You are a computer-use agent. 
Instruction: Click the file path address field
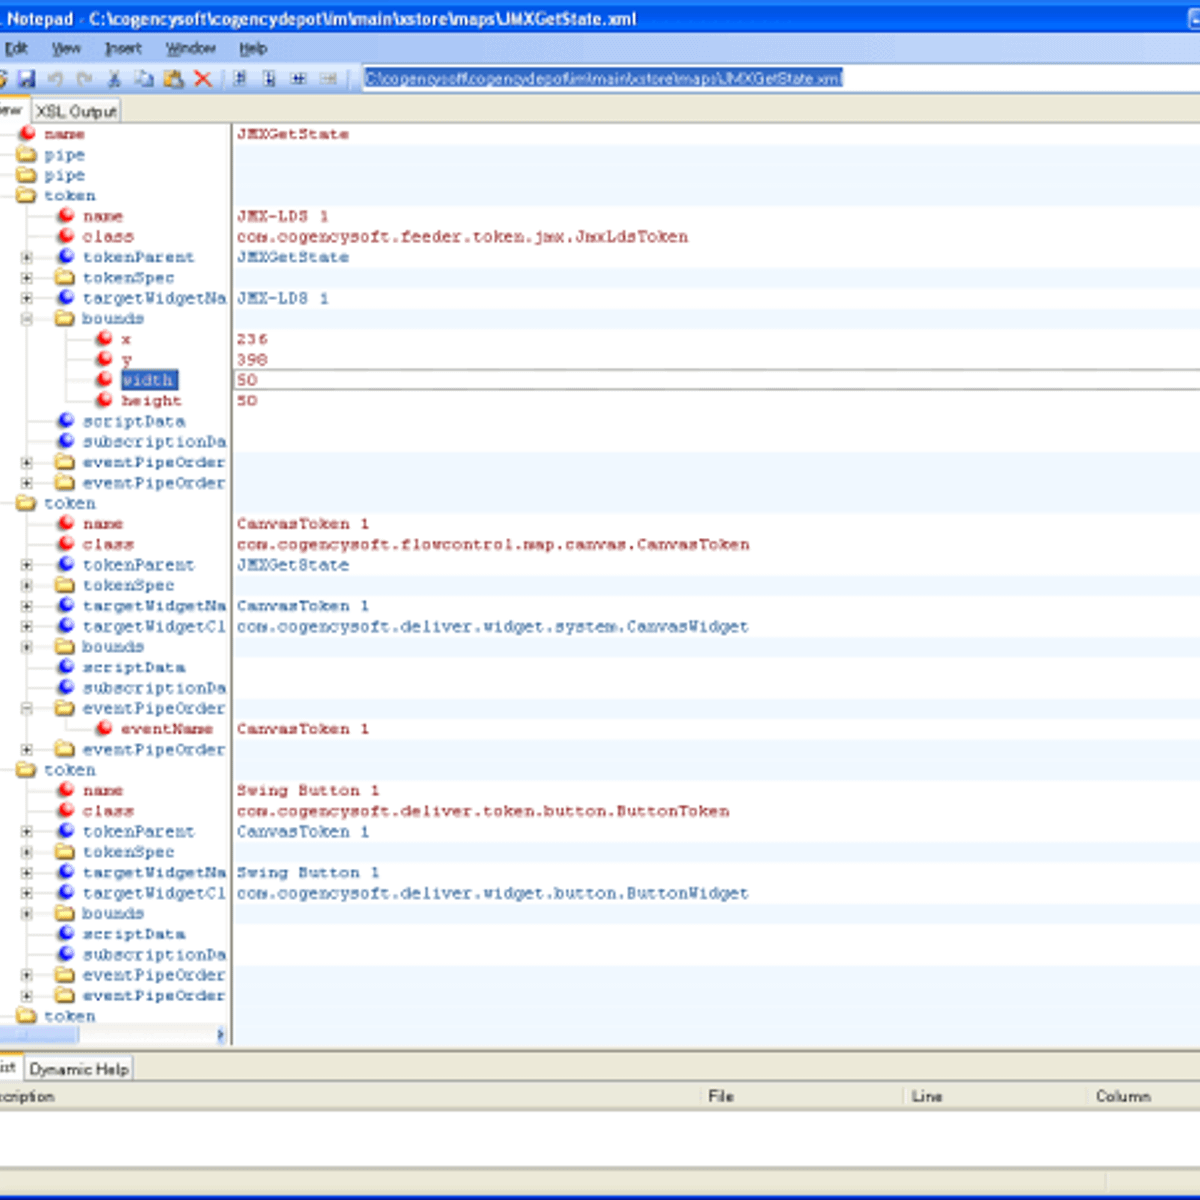[x=603, y=78]
